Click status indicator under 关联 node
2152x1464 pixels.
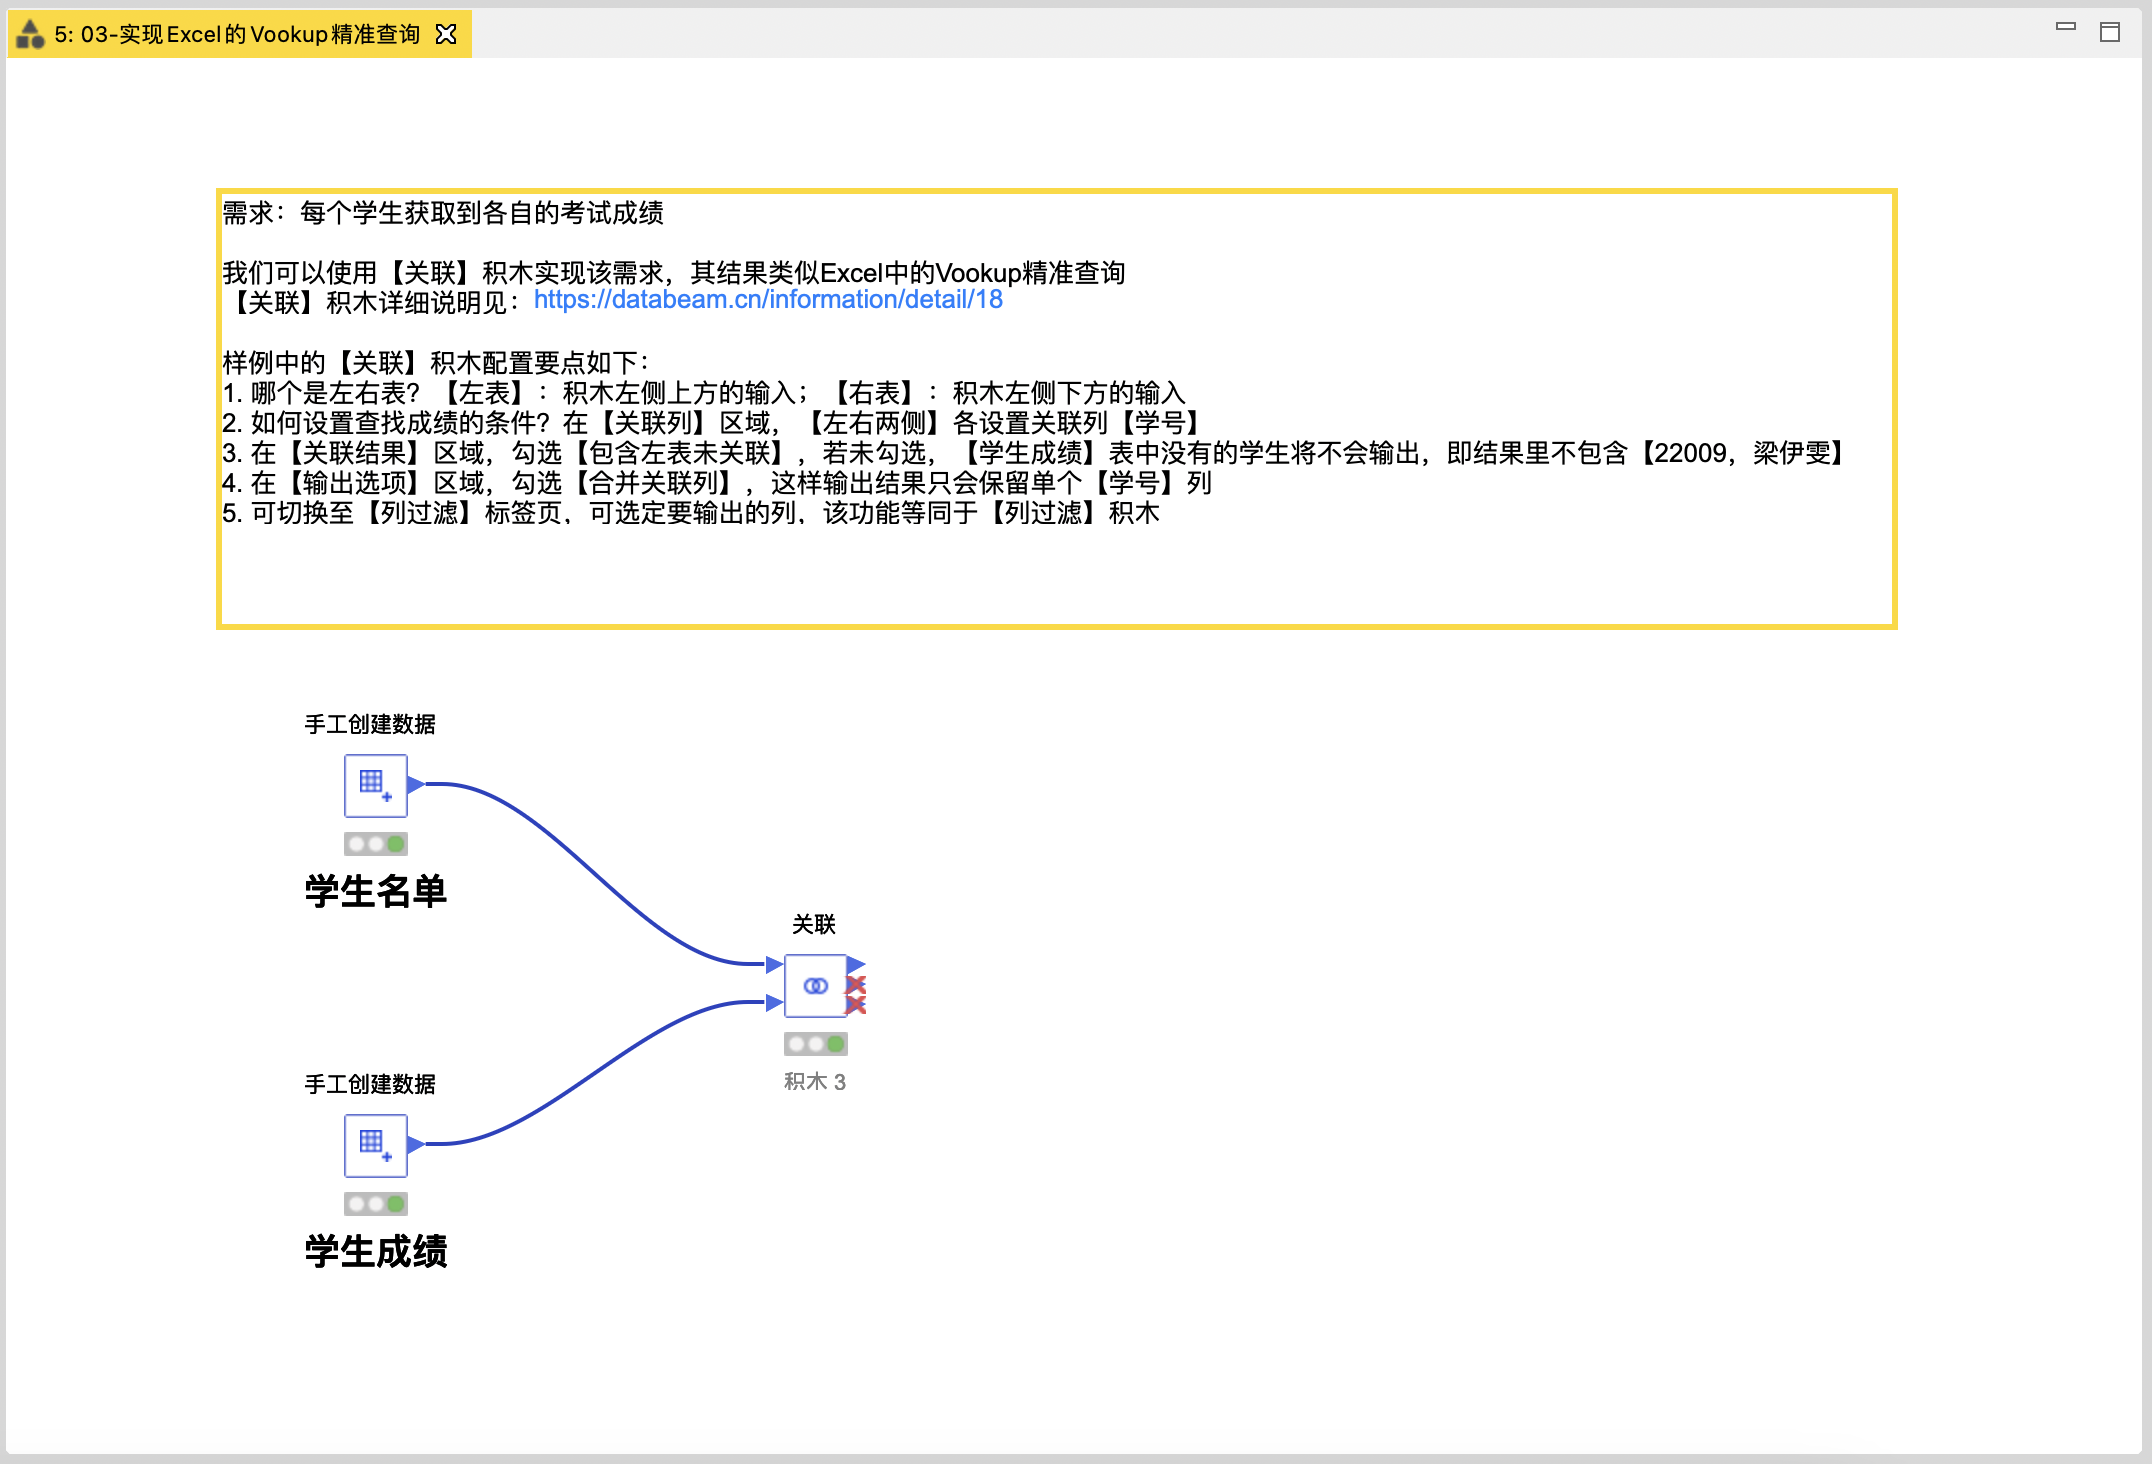pyautogui.click(x=815, y=1044)
